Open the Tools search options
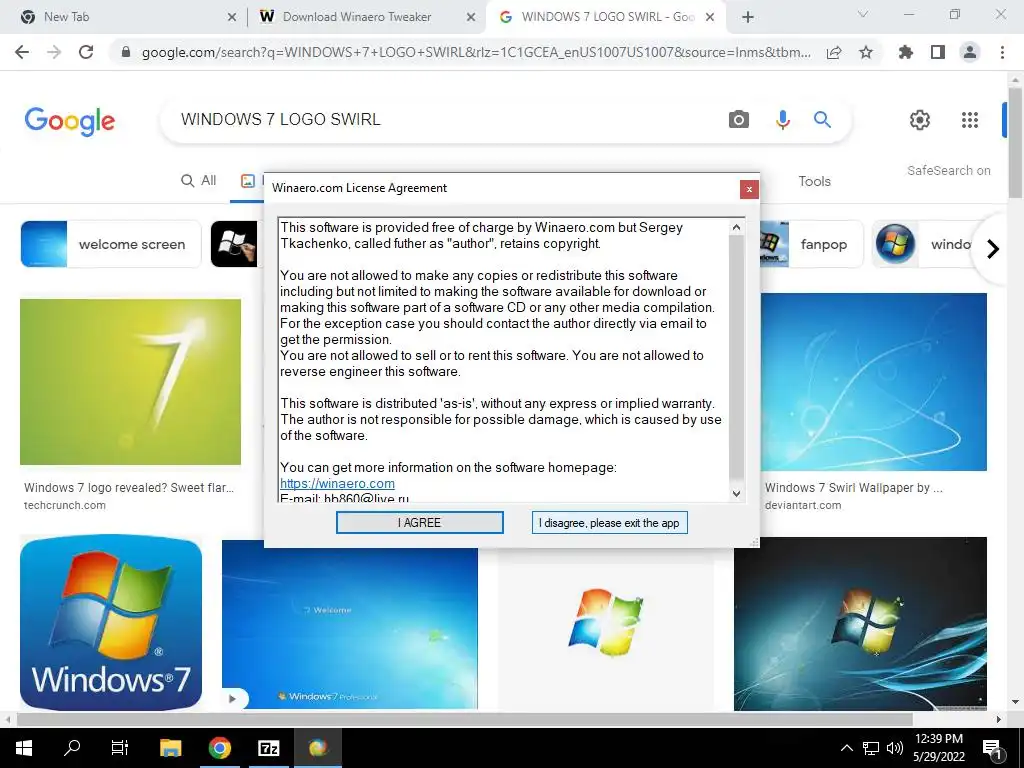The image size is (1024, 768). pyautogui.click(x=814, y=182)
